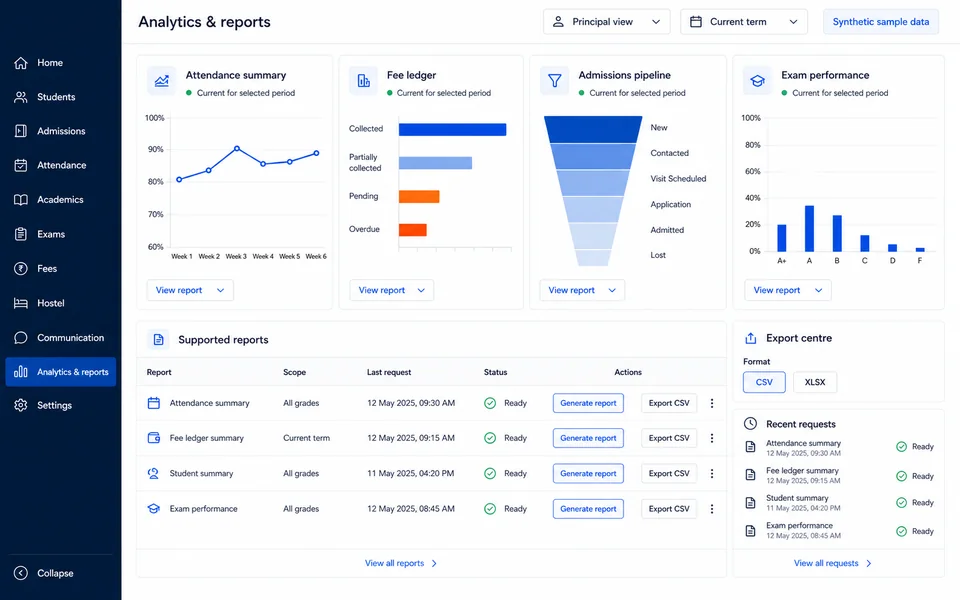Click the Fee ledger card icon
Screen dimensions: 960x600
click(364, 81)
